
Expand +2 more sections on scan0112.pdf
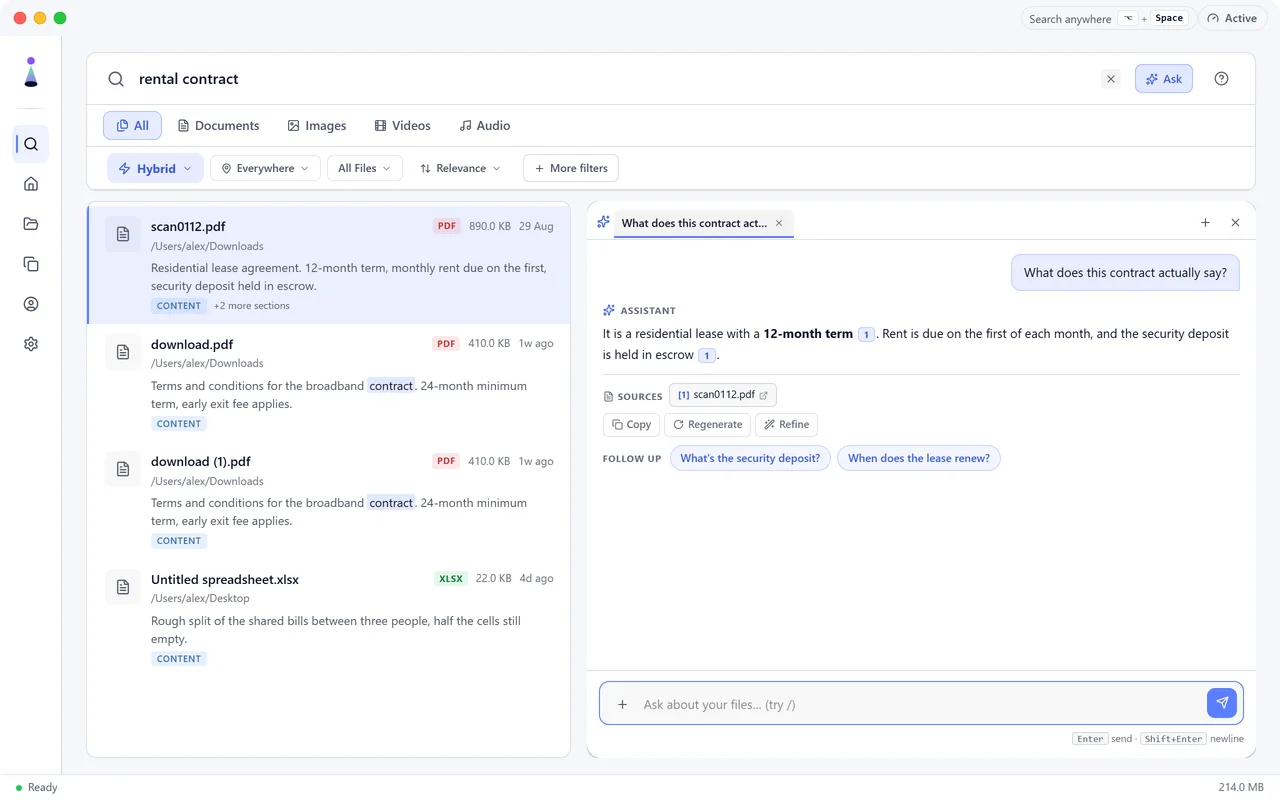pos(251,306)
